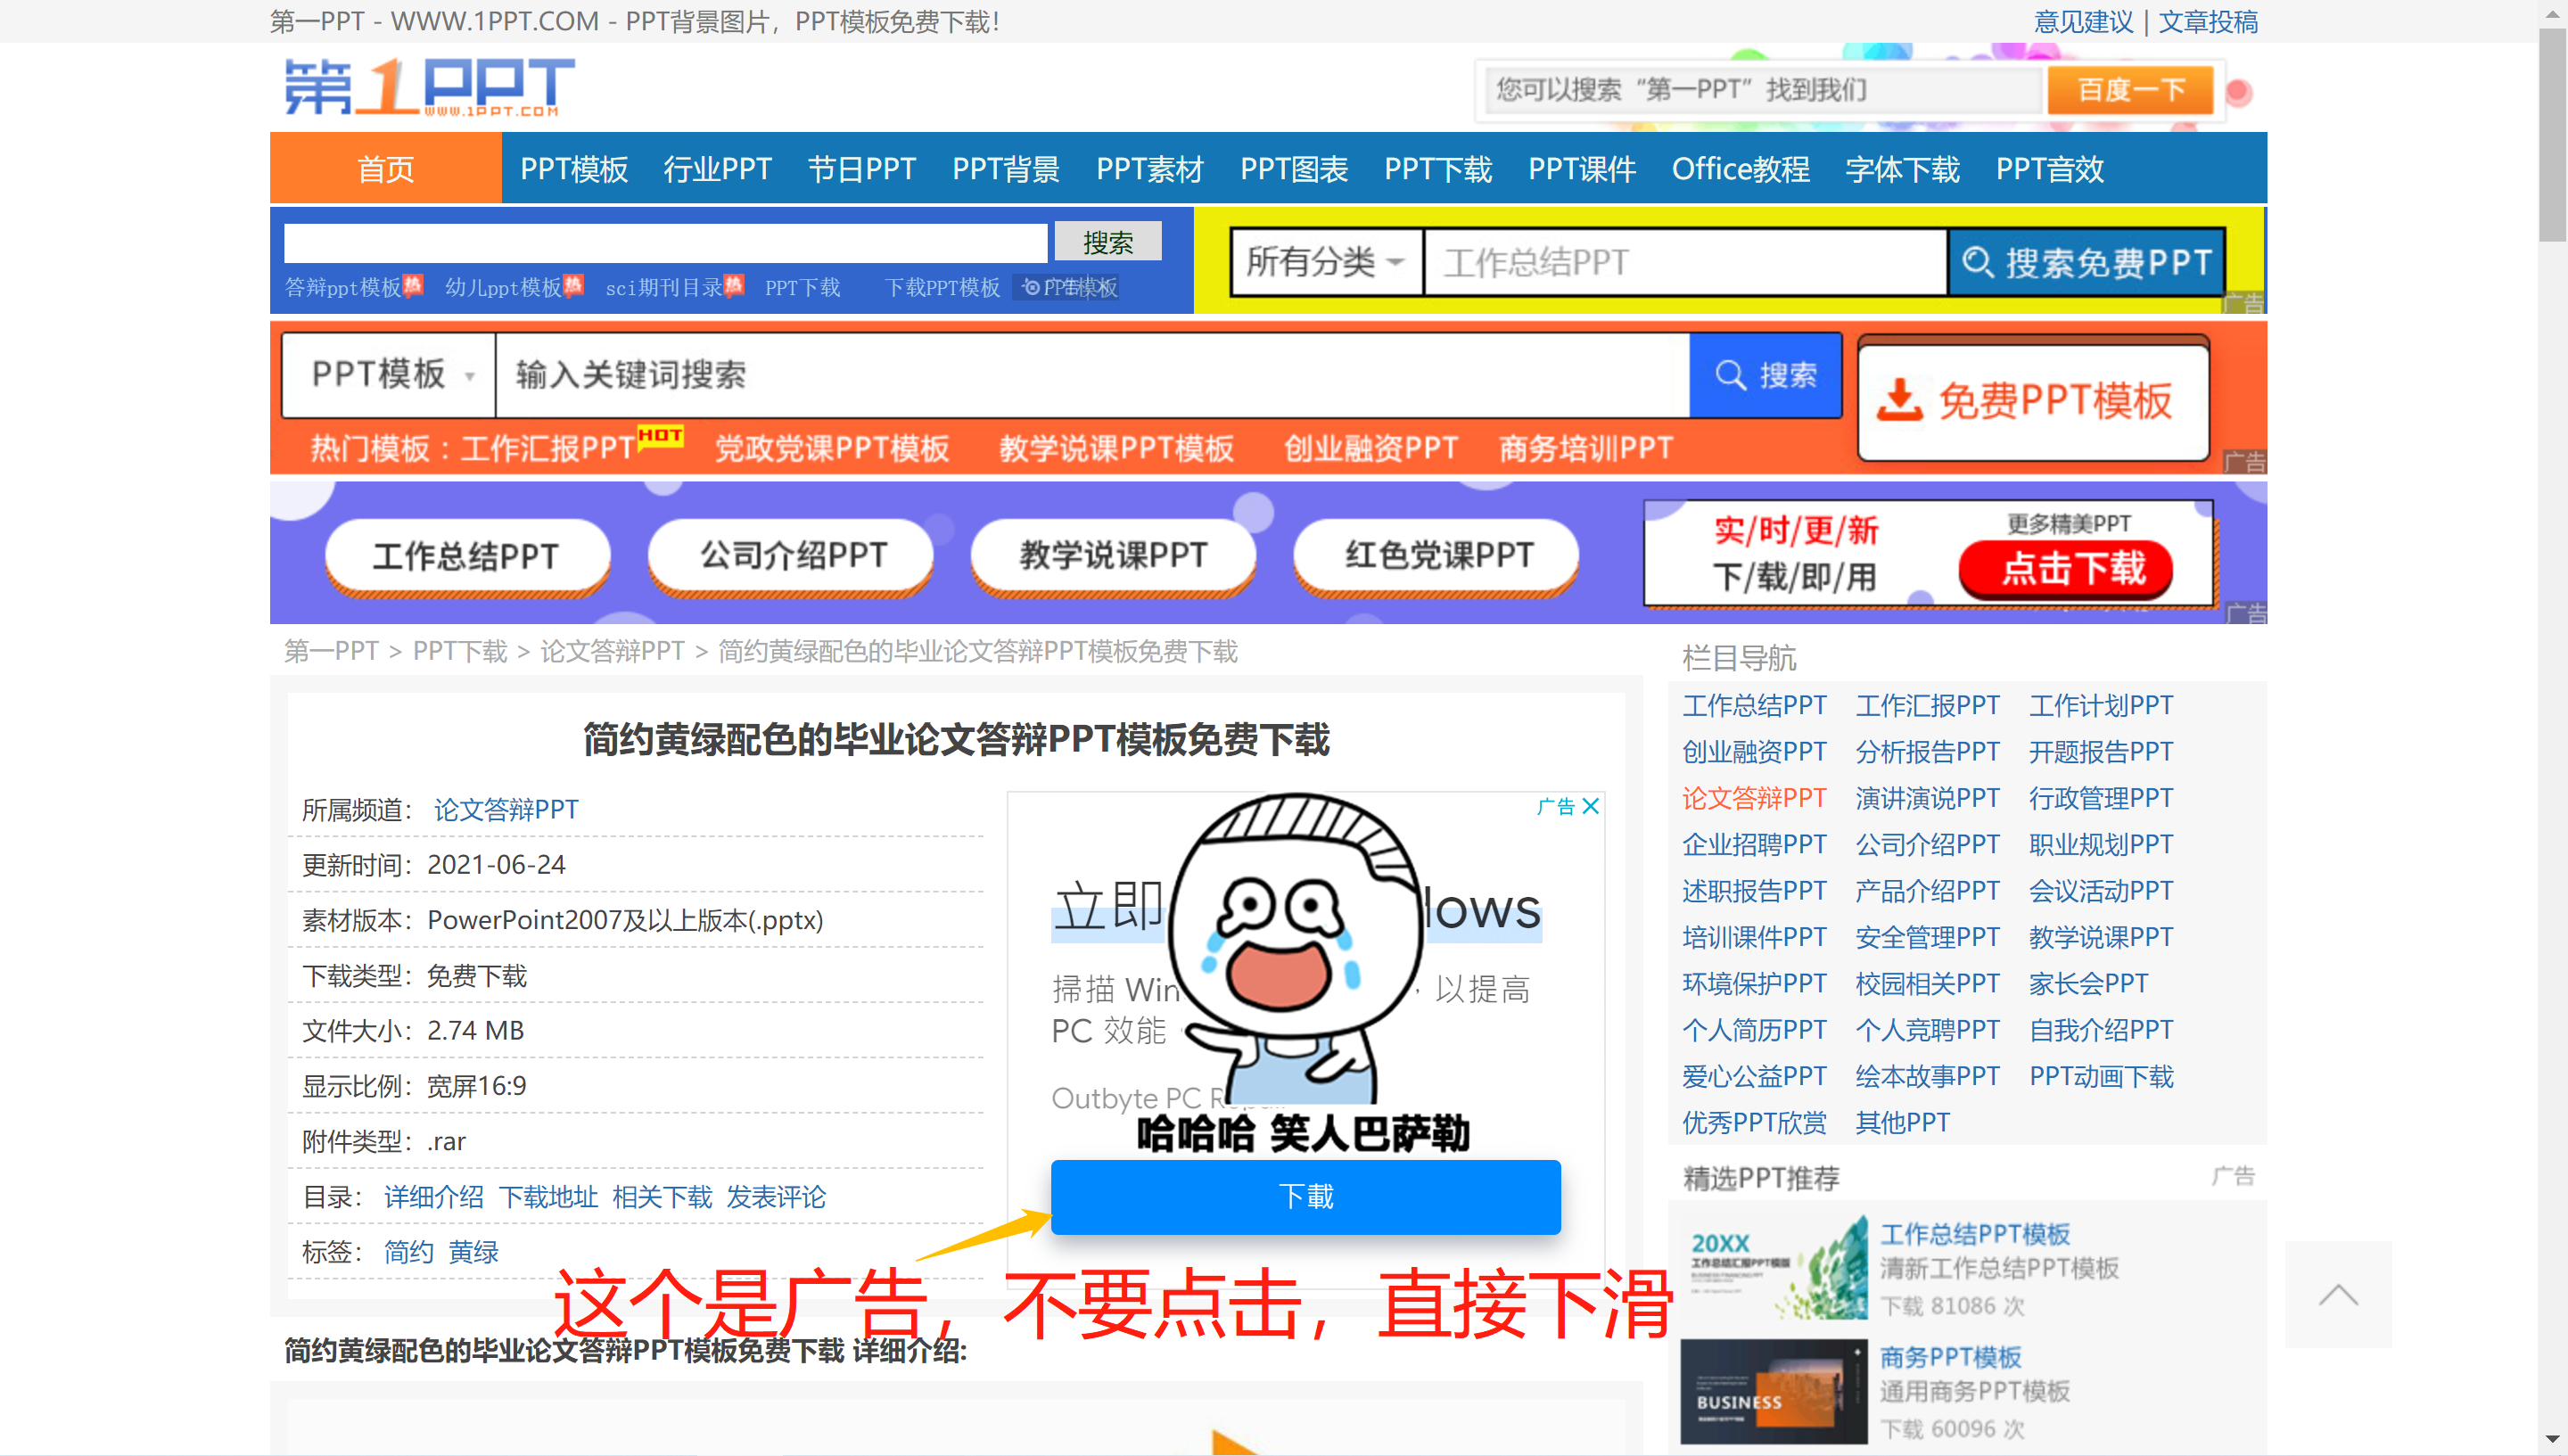Close the advertisement using the X icon

click(1592, 806)
